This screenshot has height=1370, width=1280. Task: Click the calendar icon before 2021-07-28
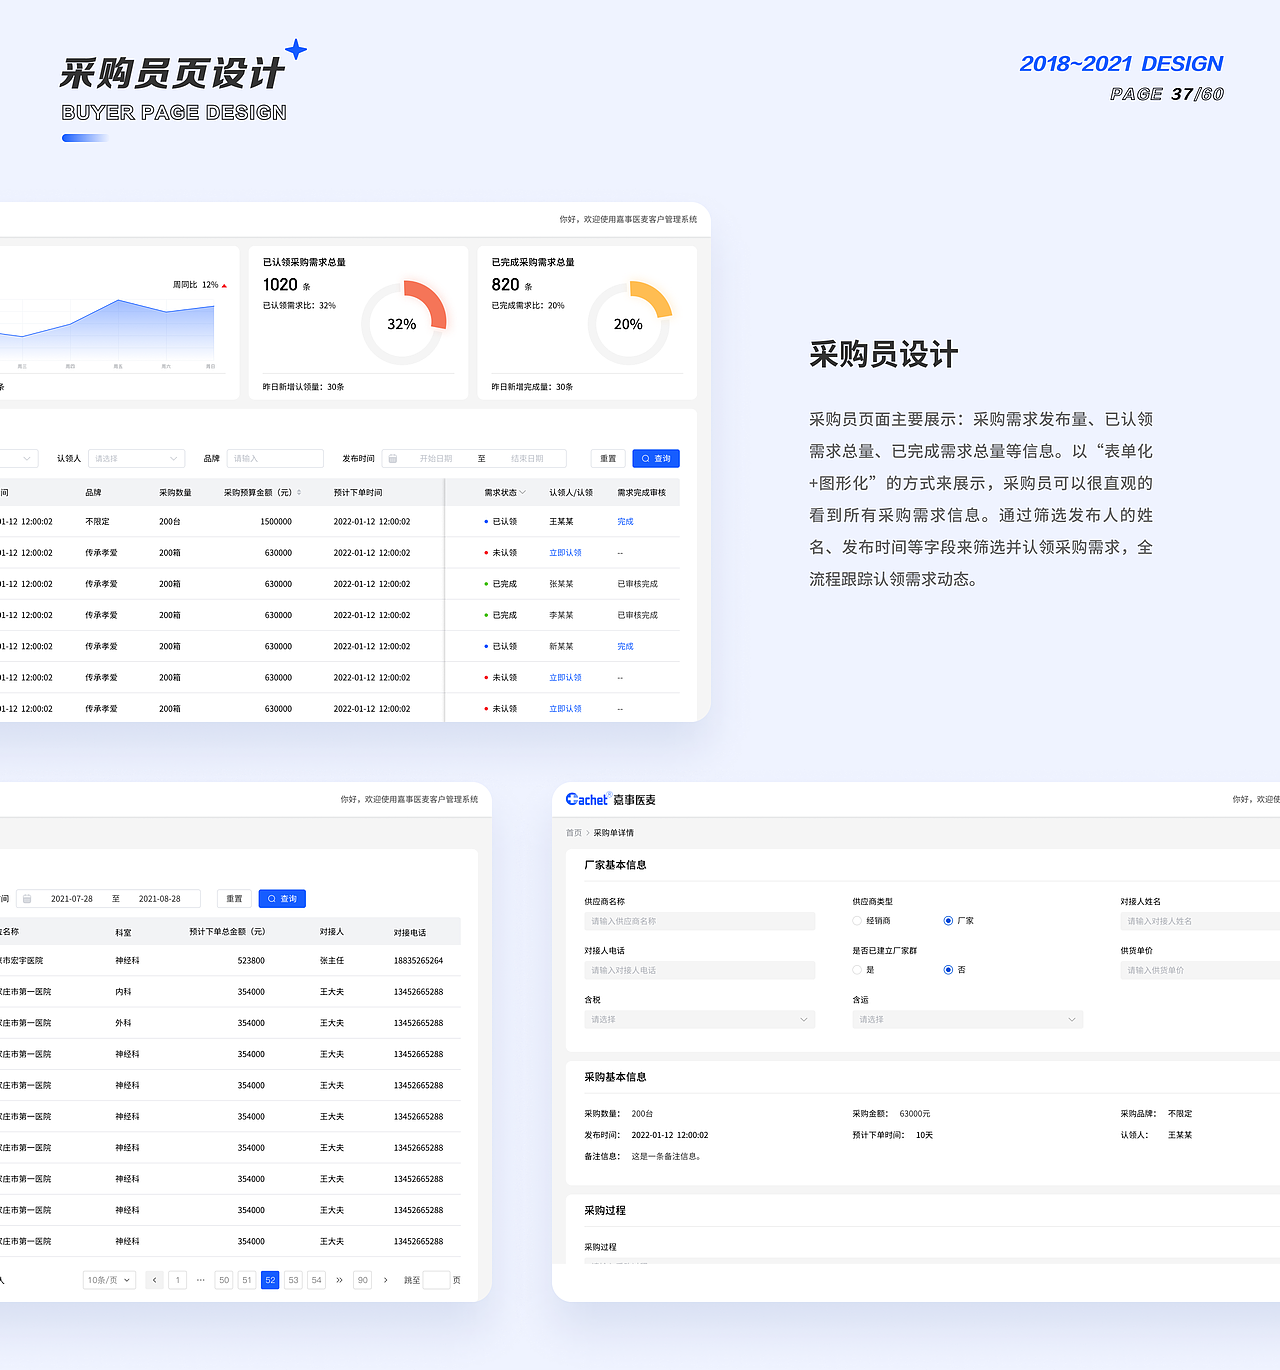(27, 899)
